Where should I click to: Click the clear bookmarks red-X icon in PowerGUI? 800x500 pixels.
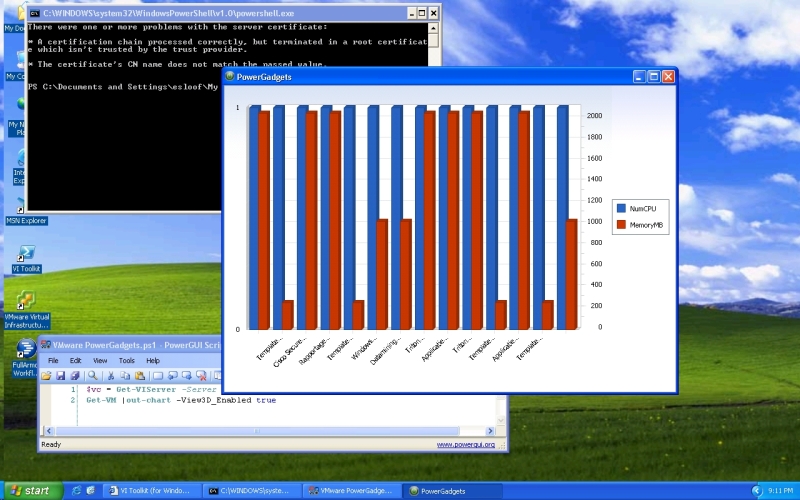pos(201,376)
